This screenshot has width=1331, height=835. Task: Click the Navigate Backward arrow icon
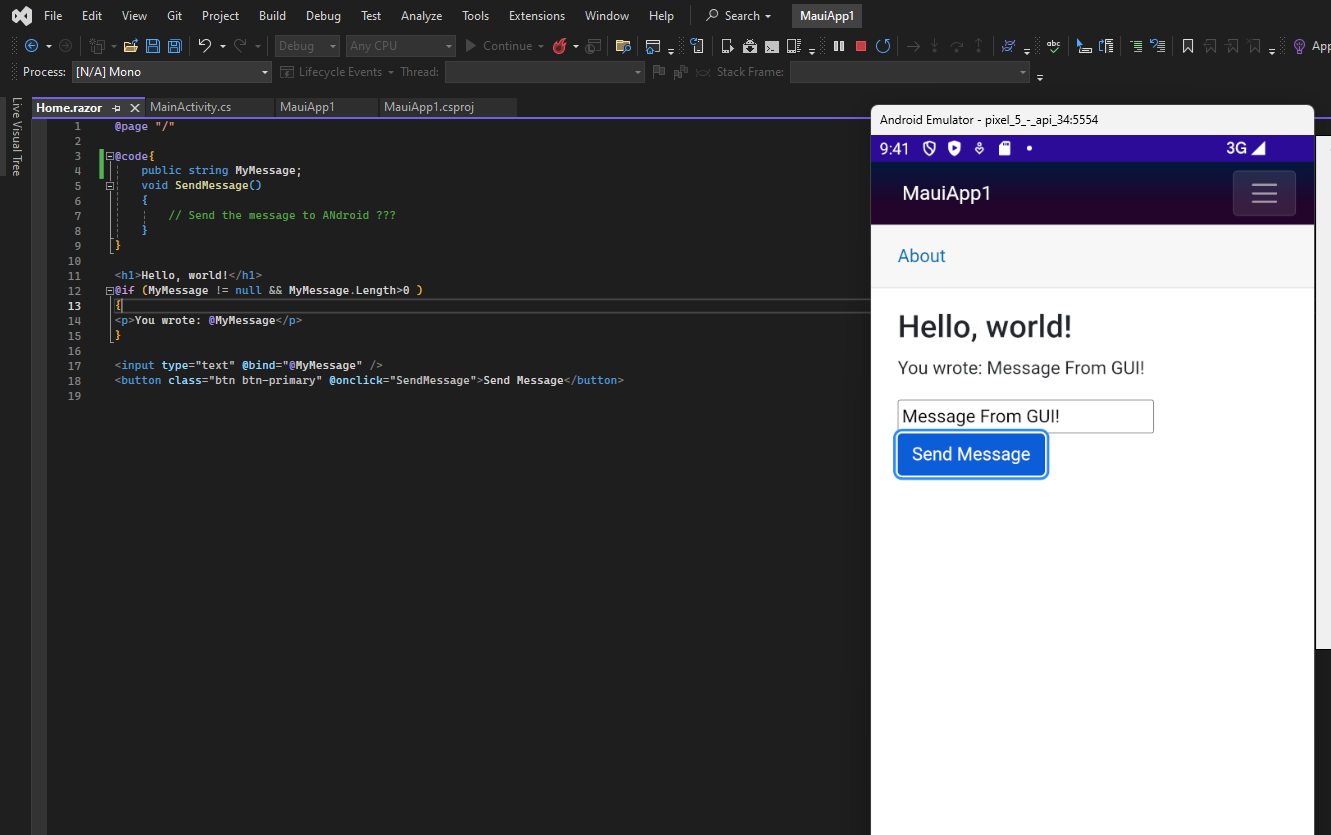[32, 46]
